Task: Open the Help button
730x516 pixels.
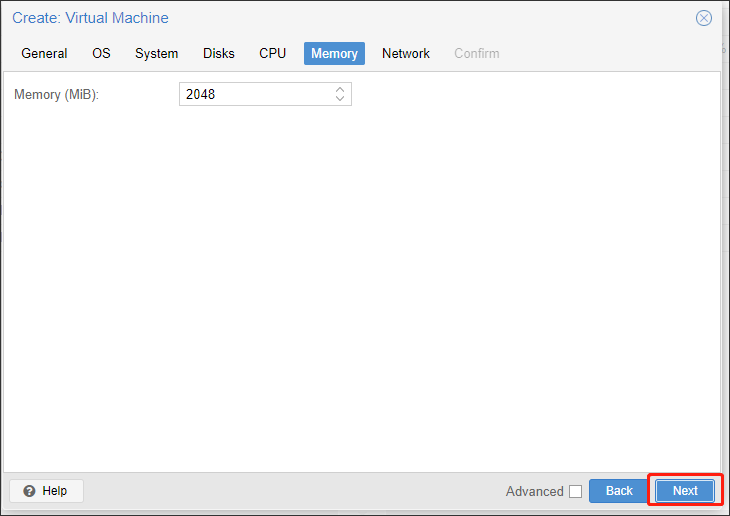Action: click(46, 491)
